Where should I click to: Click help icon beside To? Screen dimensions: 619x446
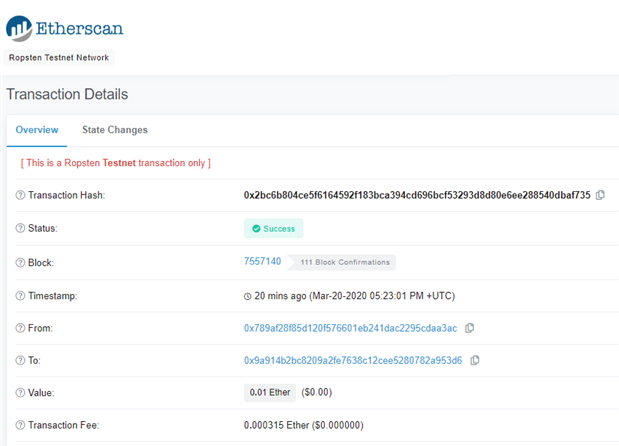pos(20,360)
